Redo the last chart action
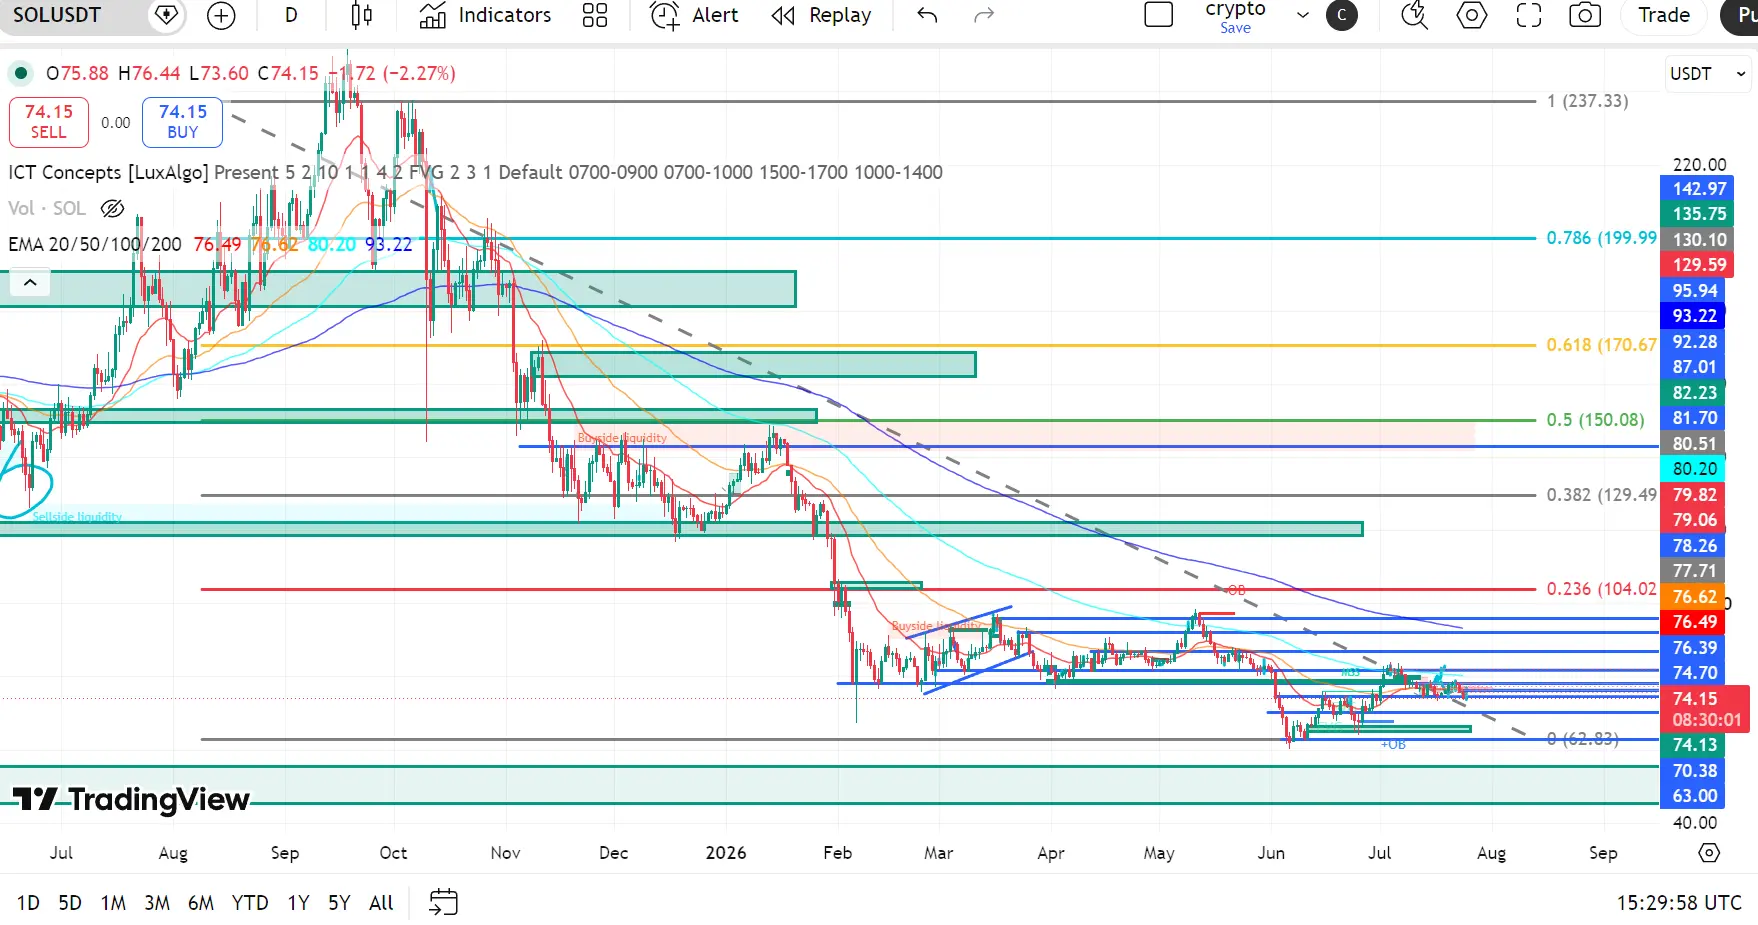This screenshot has width=1758, height=925. click(x=984, y=15)
